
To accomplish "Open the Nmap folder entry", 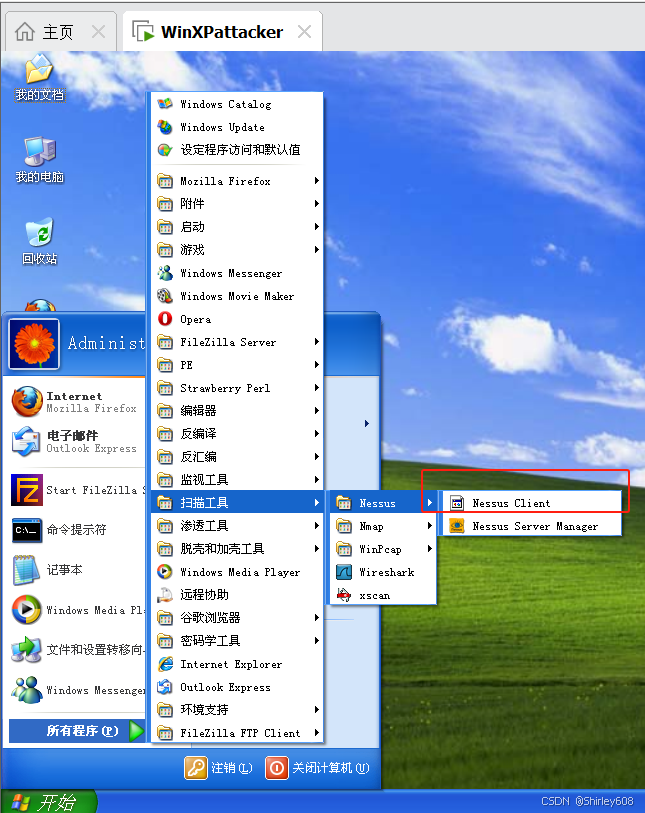I will [383, 526].
